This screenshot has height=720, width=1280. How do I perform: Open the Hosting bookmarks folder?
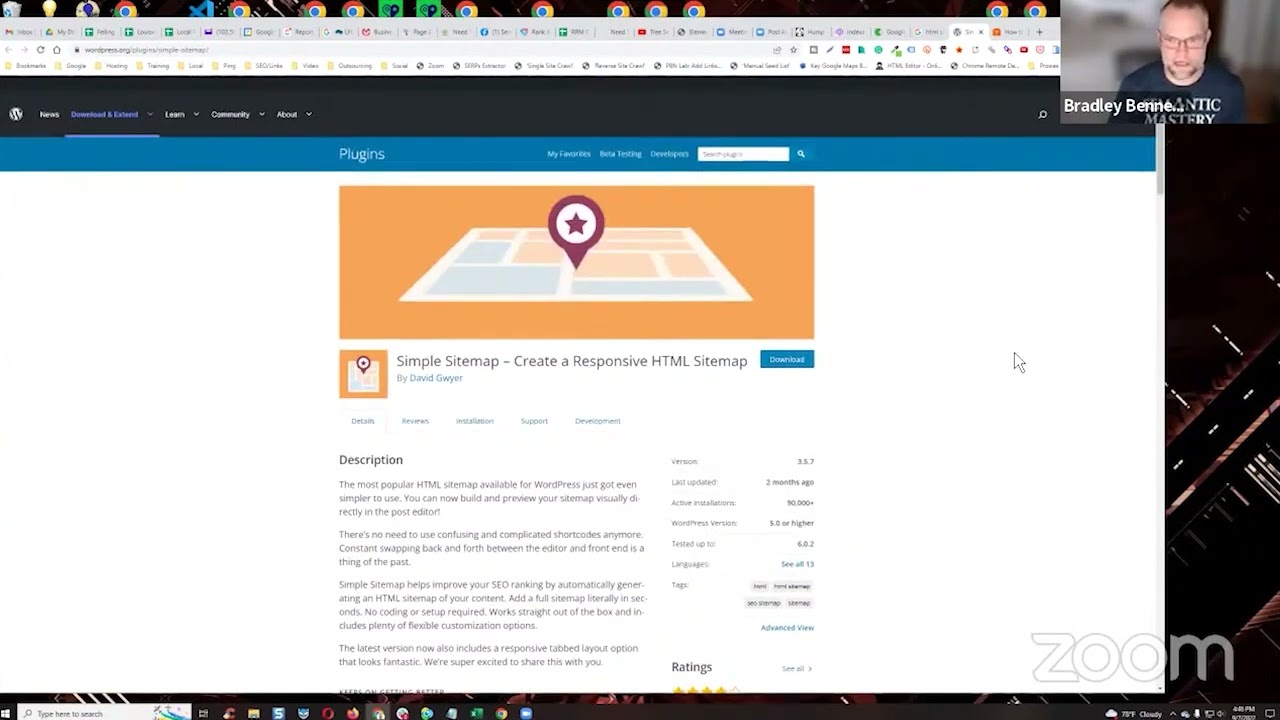coord(110,66)
